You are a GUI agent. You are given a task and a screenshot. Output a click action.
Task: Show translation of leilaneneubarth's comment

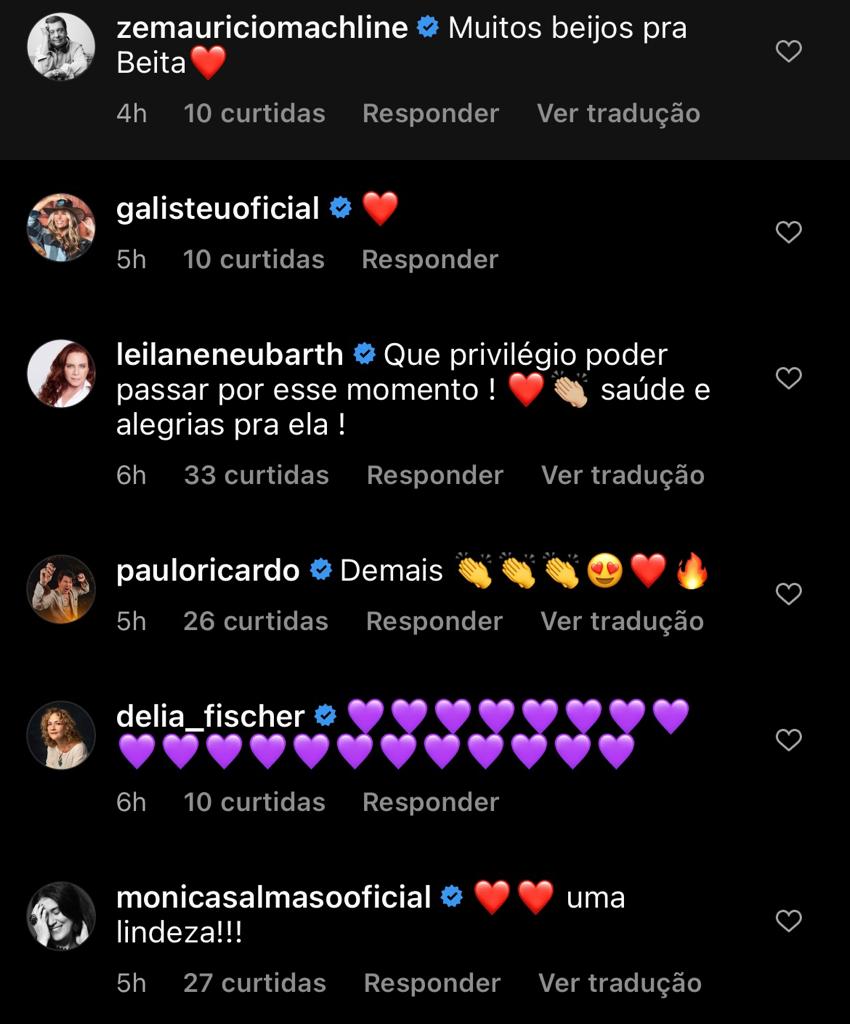click(x=623, y=475)
